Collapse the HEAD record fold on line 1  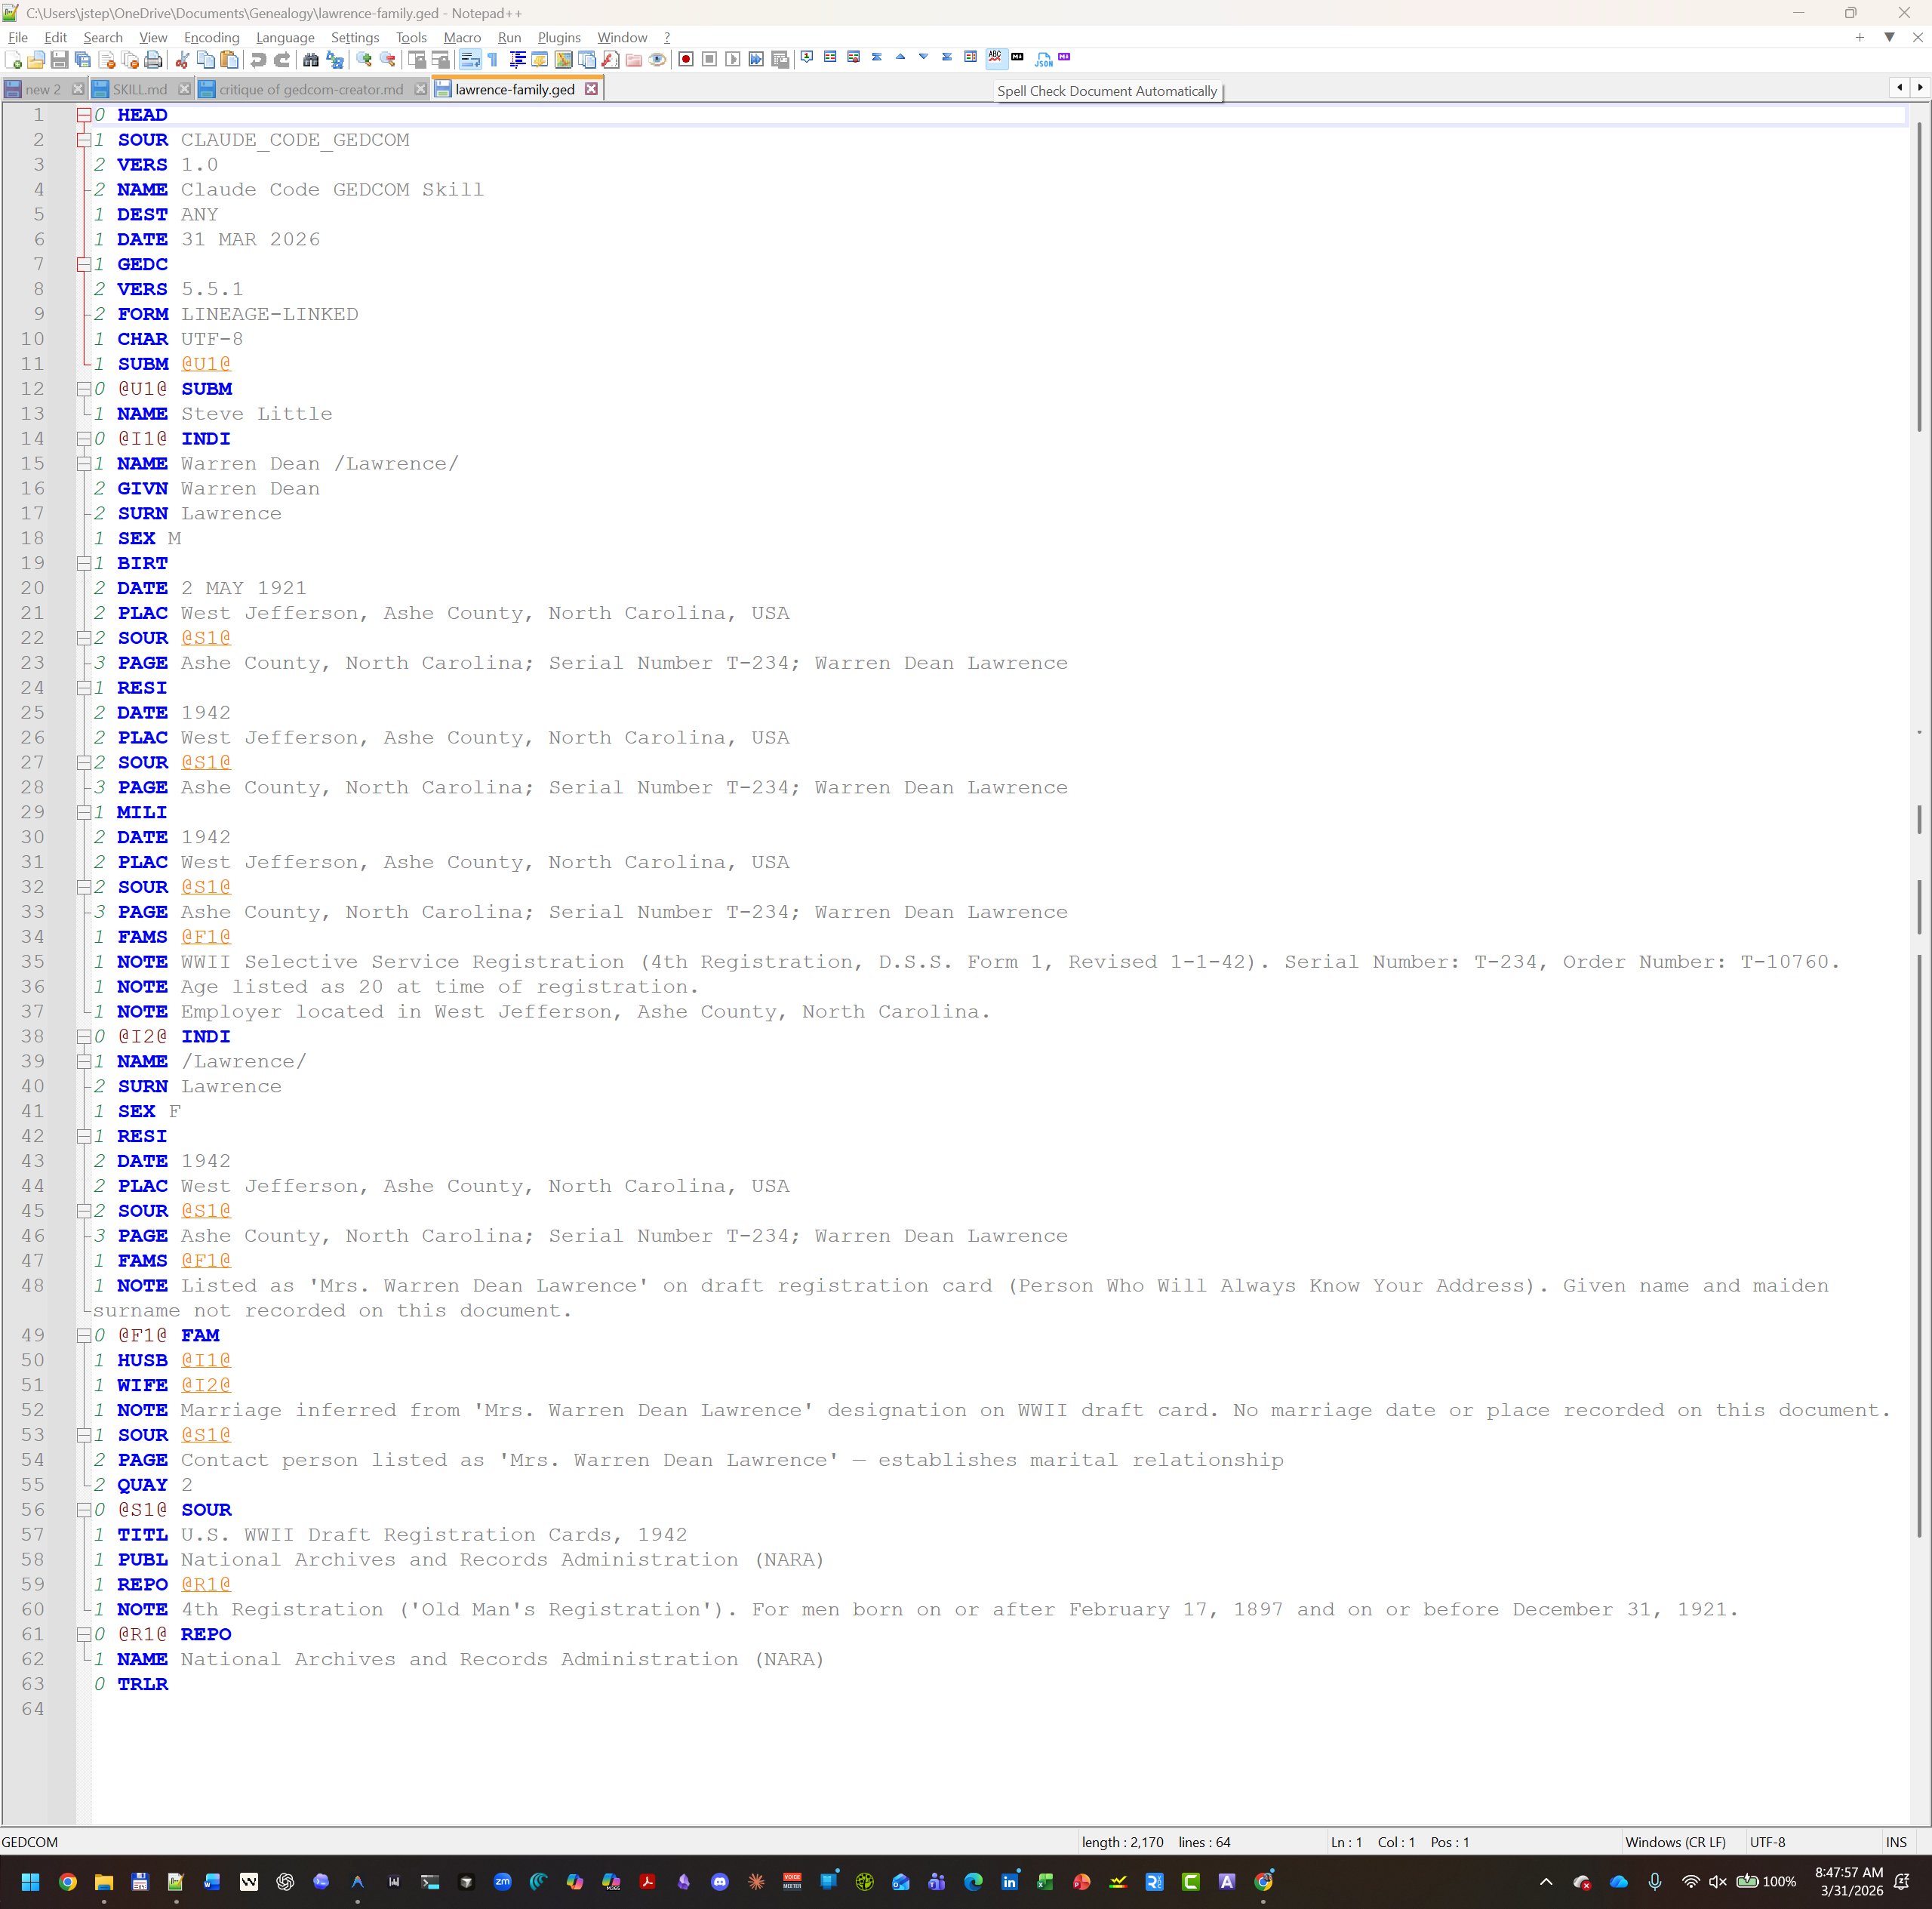pyautogui.click(x=84, y=115)
